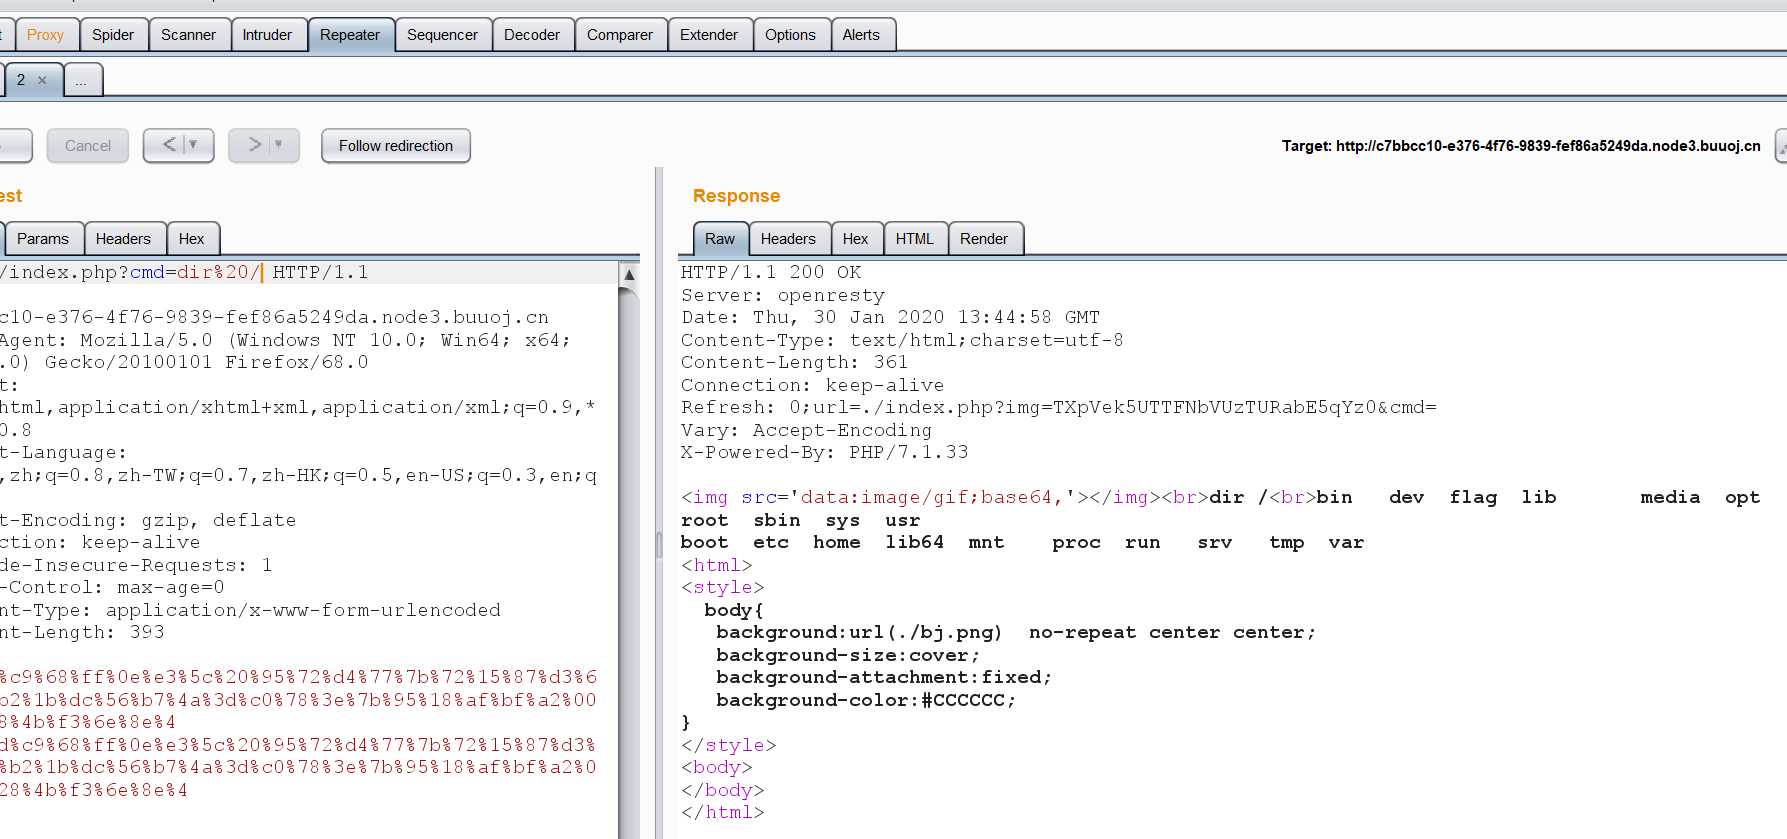The height and width of the screenshot is (839, 1787).
Task: Open the request Headers tab
Action: tap(123, 239)
